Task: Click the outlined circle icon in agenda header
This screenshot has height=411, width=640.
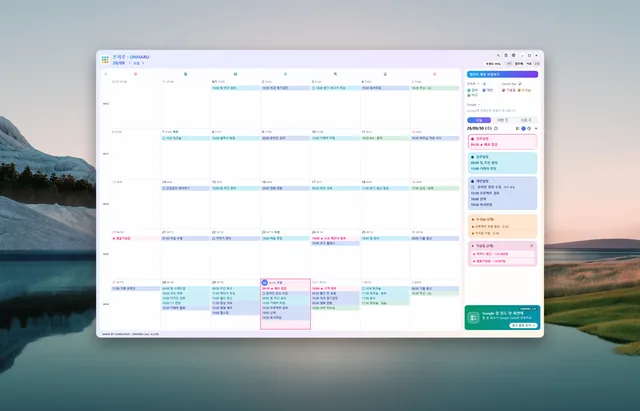Action: coord(529,128)
